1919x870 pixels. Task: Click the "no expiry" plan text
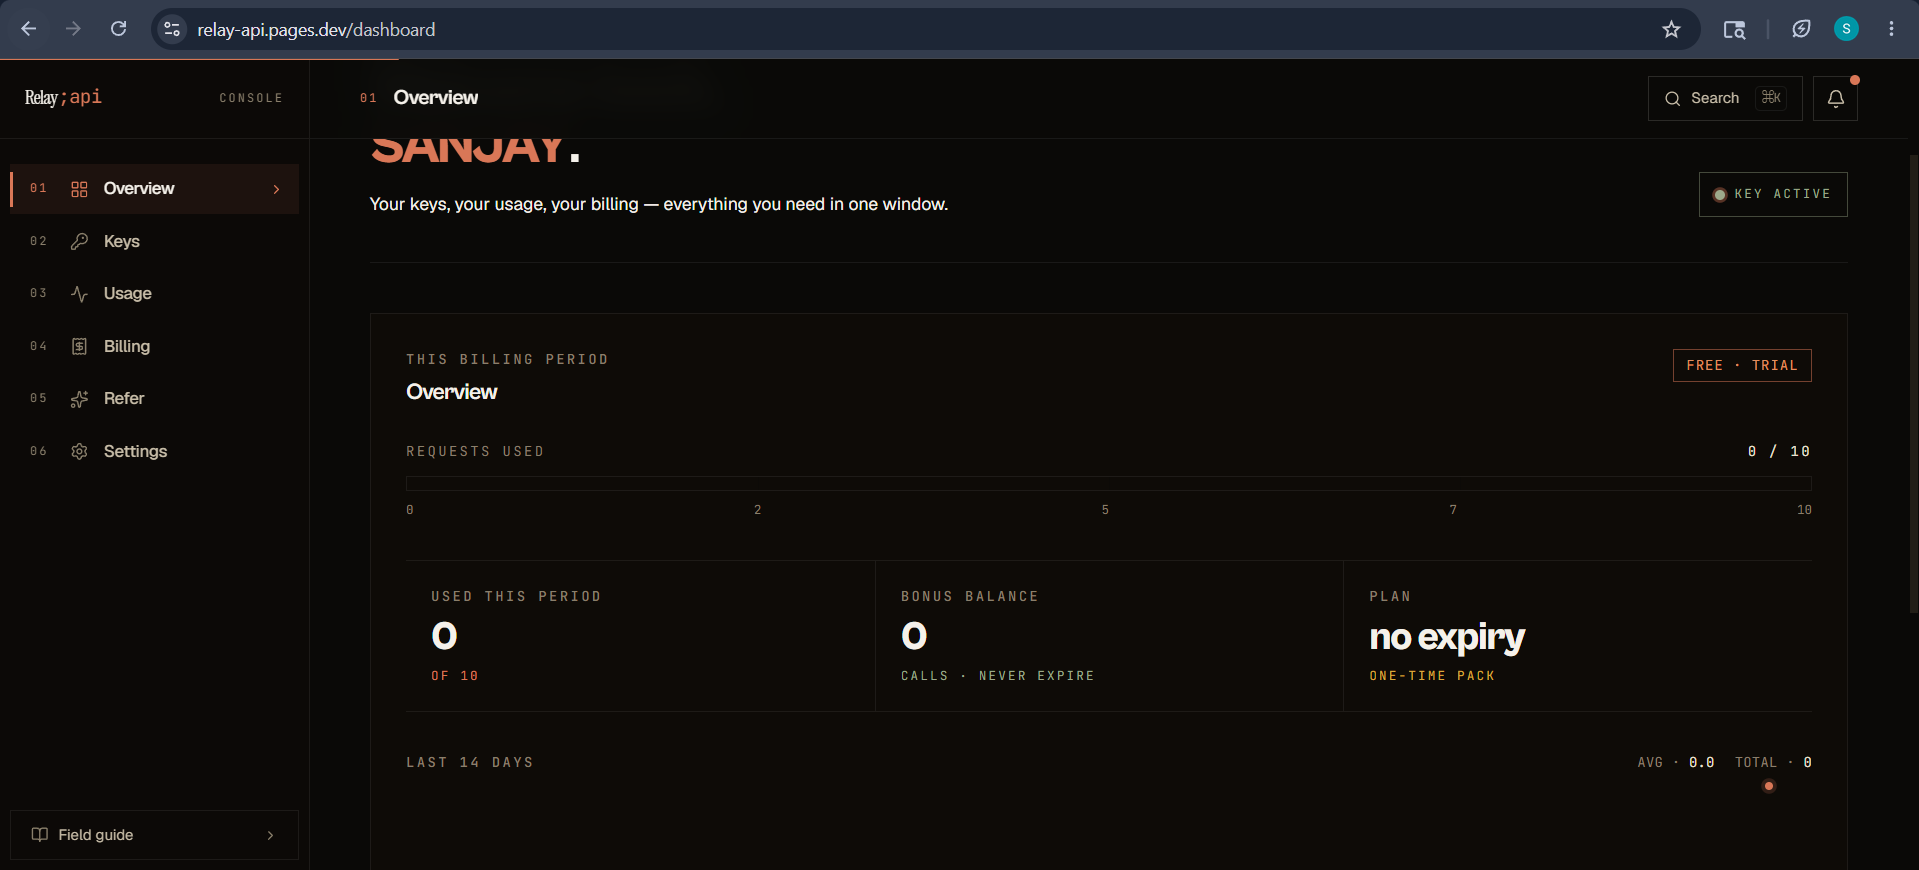1447,637
